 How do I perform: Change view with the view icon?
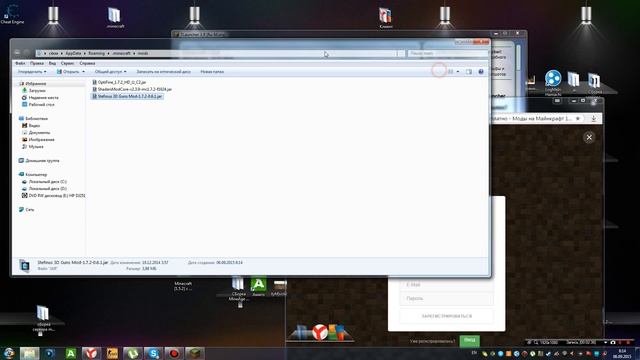click(450, 72)
